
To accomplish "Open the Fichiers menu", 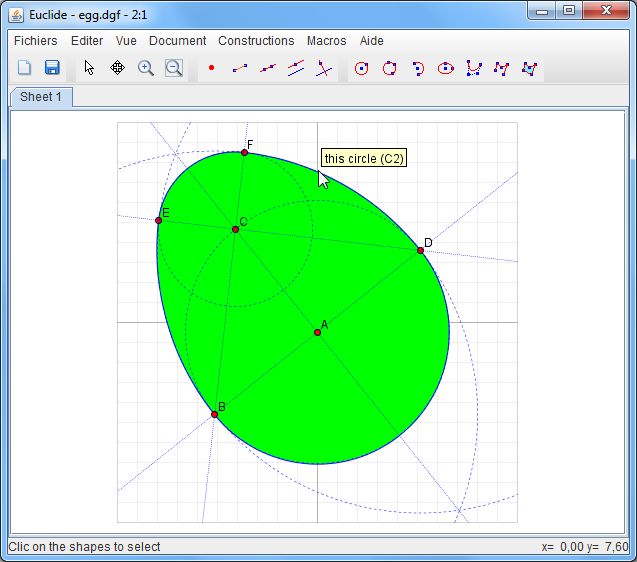I will point(36,41).
